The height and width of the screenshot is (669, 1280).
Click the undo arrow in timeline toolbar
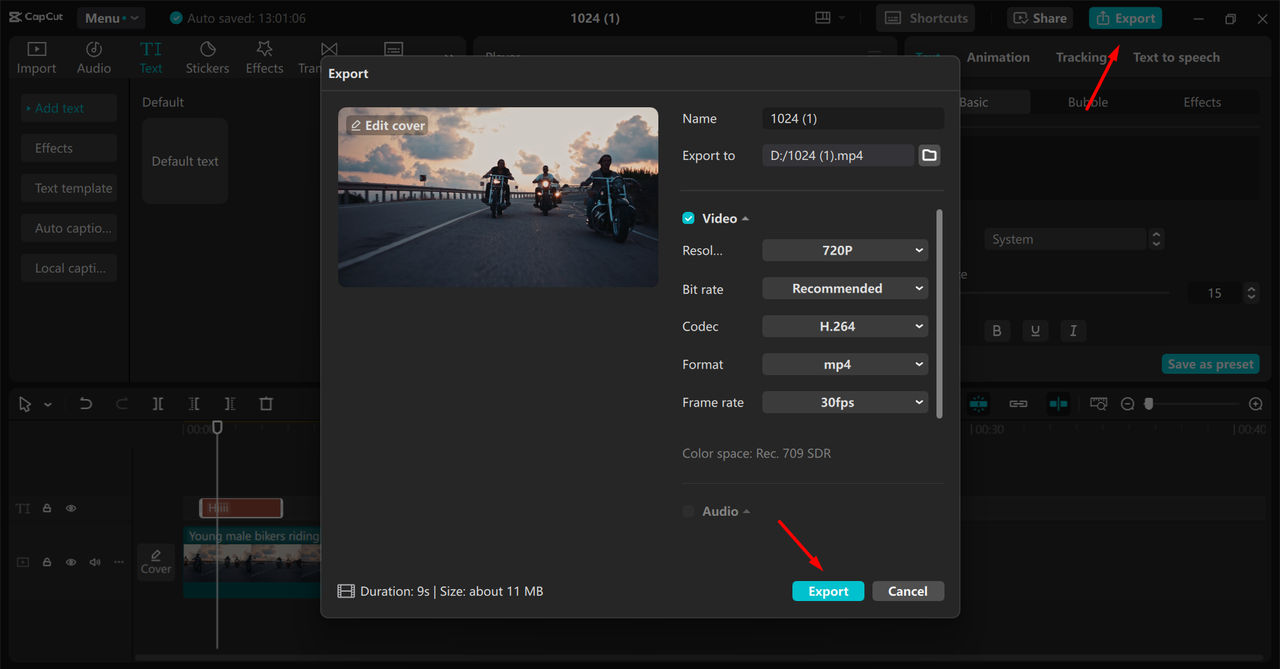click(86, 404)
